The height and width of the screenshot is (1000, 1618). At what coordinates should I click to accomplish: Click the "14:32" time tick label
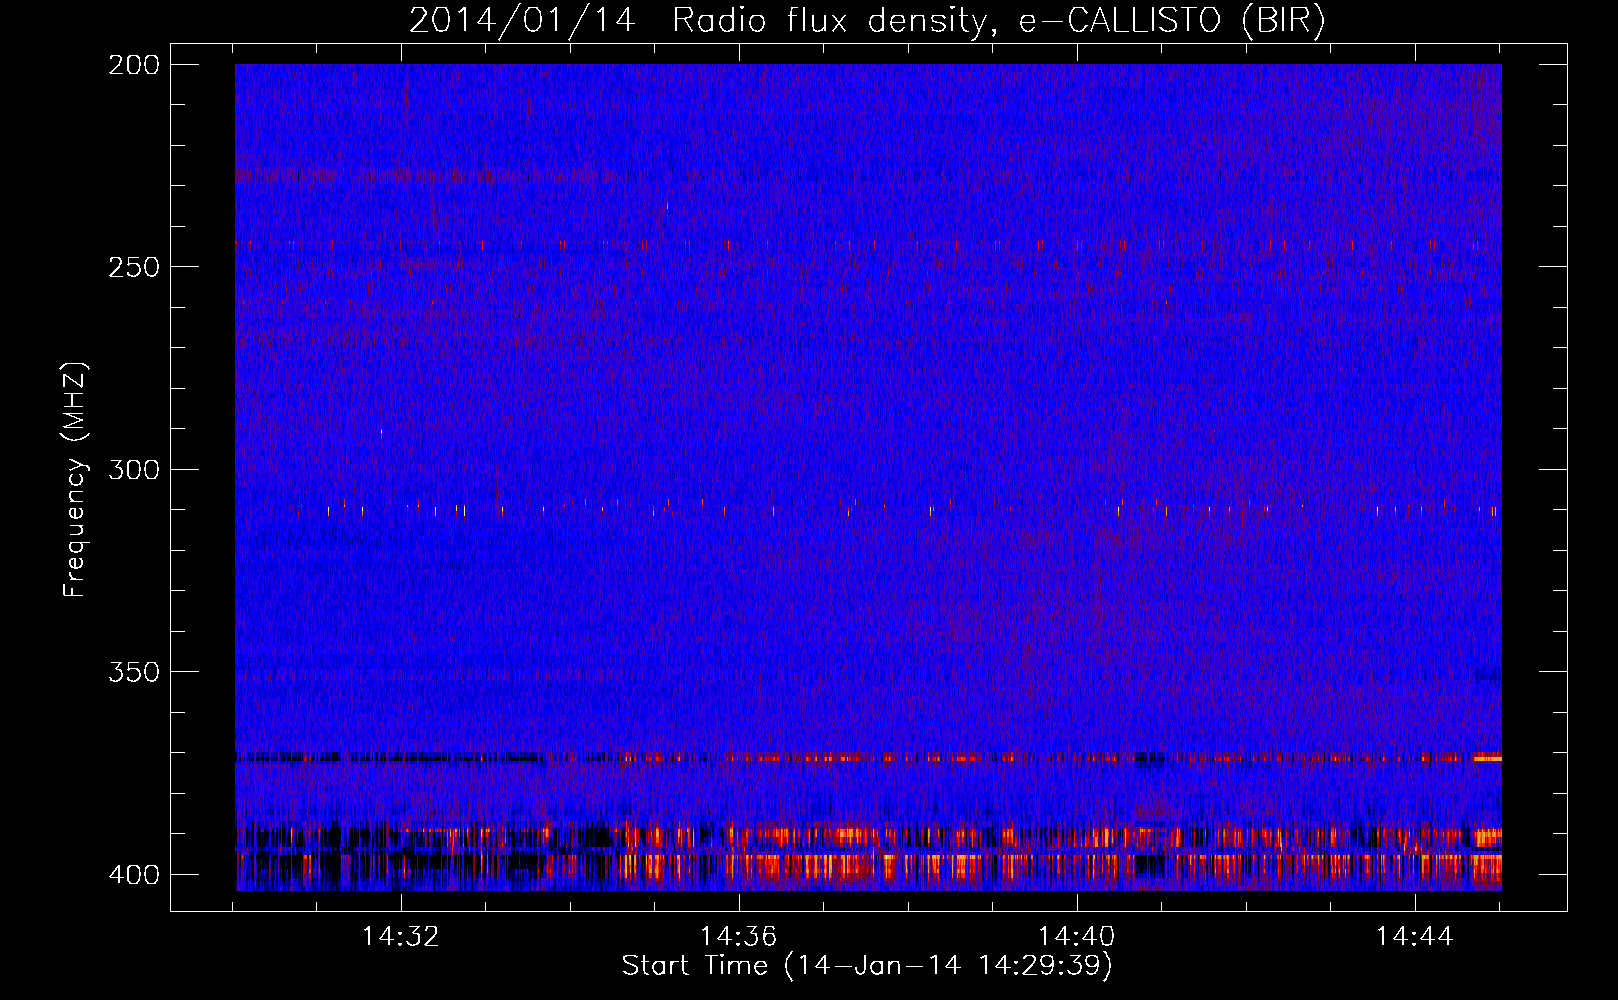(x=400, y=937)
